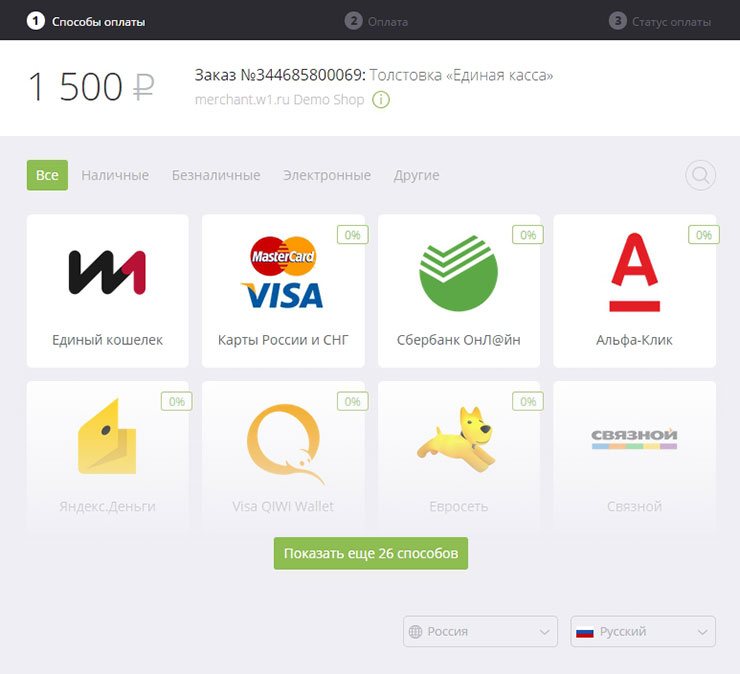Pick the green Сбербанк ОнЛ@йн logo
The height and width of the screenshot is (674, 740).
point(458,273)
